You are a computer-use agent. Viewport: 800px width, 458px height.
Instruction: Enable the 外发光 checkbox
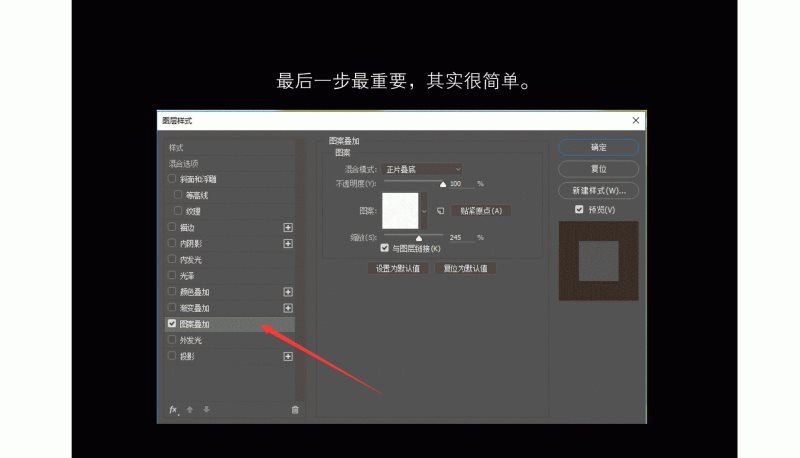pyautogui.click(x=172, y=340)
